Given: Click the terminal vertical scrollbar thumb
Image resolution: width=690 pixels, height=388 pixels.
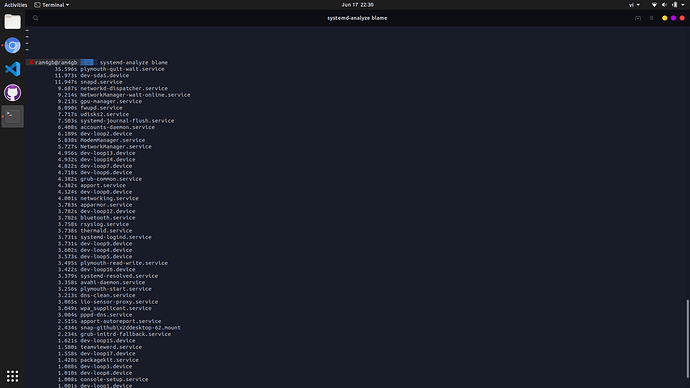Looking at the screenshot, I should [x=687, y=338].
